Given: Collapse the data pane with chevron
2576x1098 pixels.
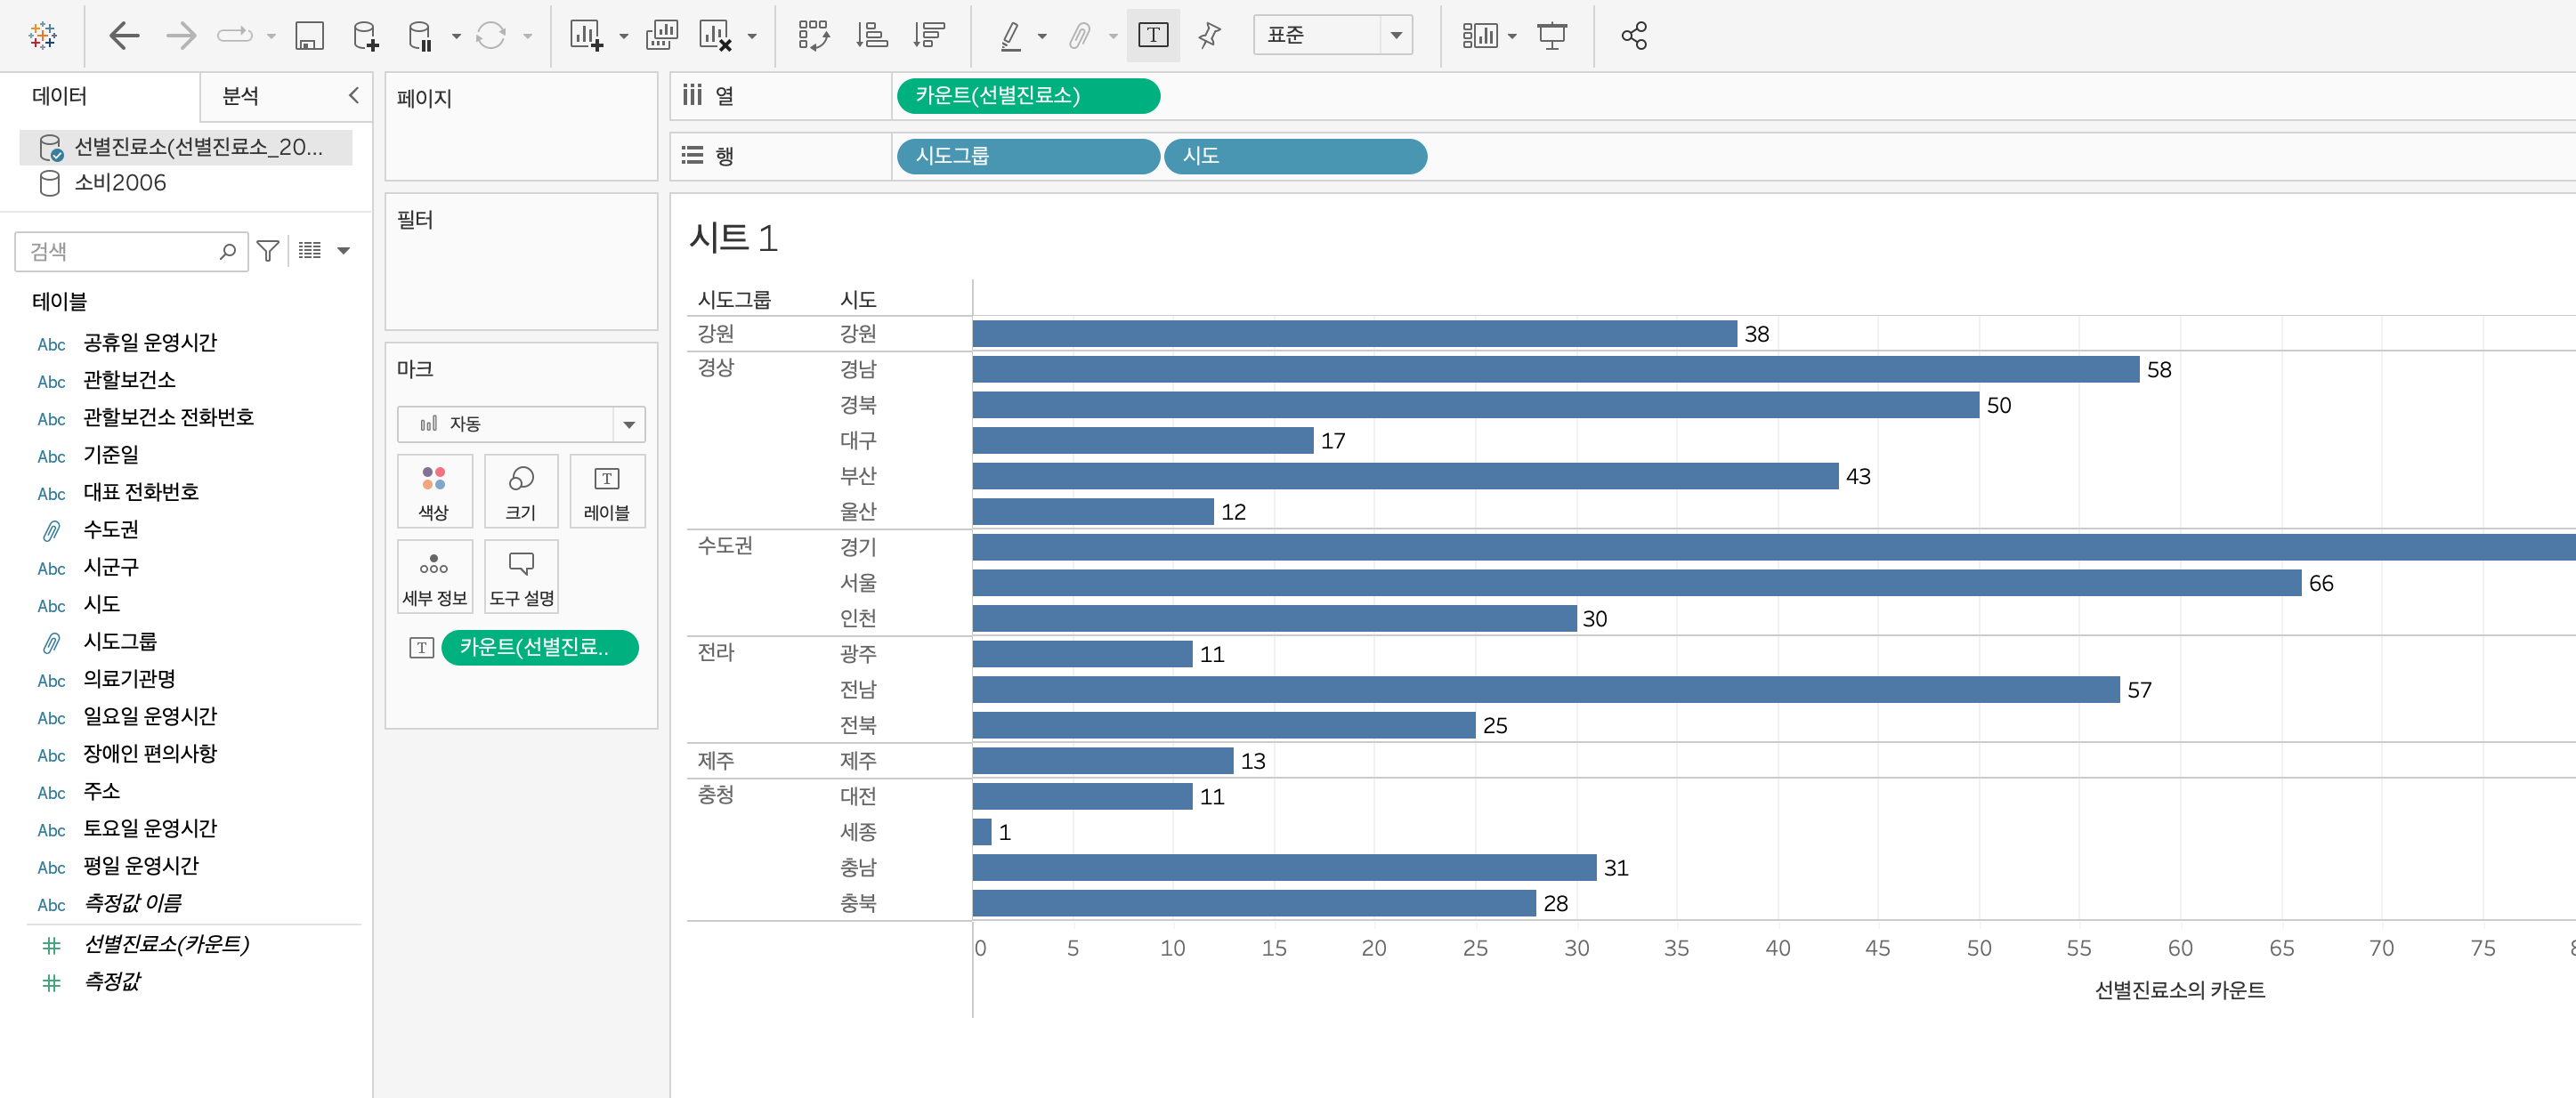Looking at the screenshot, I should (x=353, y=95).
